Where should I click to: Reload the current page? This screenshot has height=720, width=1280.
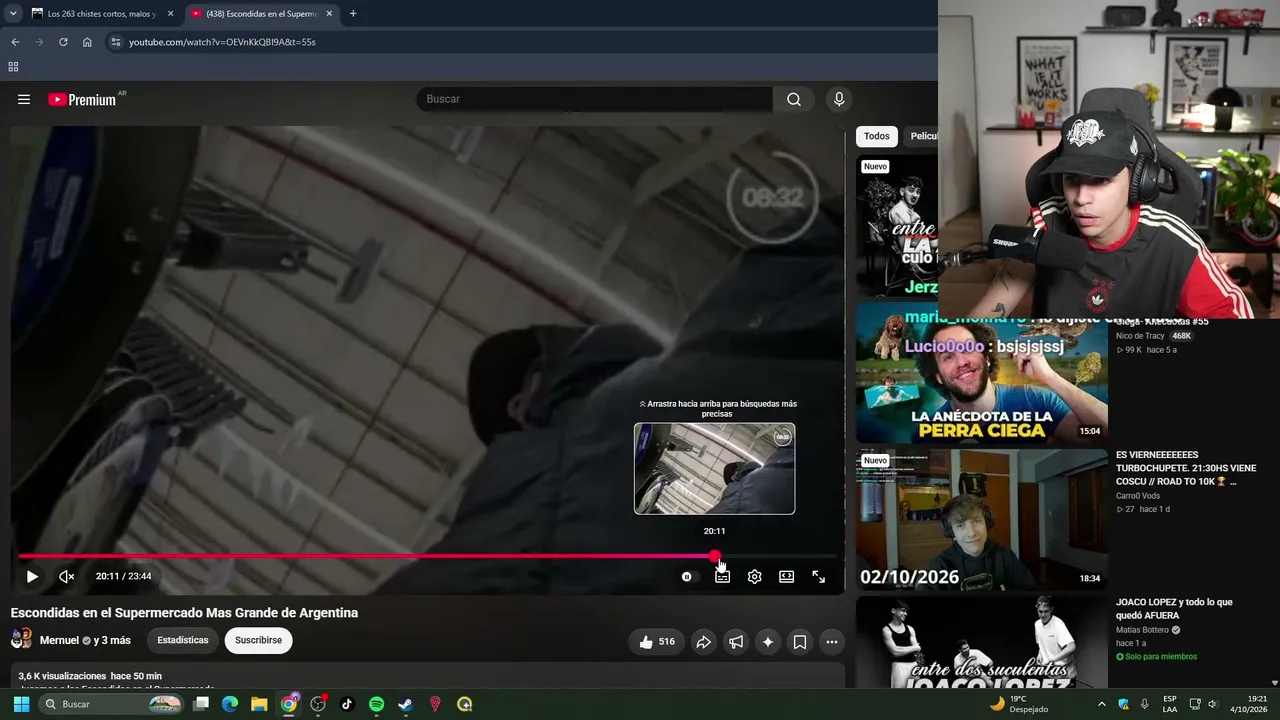(x=63, y=42)
